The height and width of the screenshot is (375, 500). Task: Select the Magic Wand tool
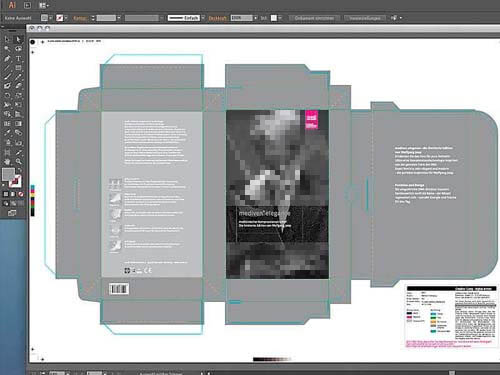[7, 49]
